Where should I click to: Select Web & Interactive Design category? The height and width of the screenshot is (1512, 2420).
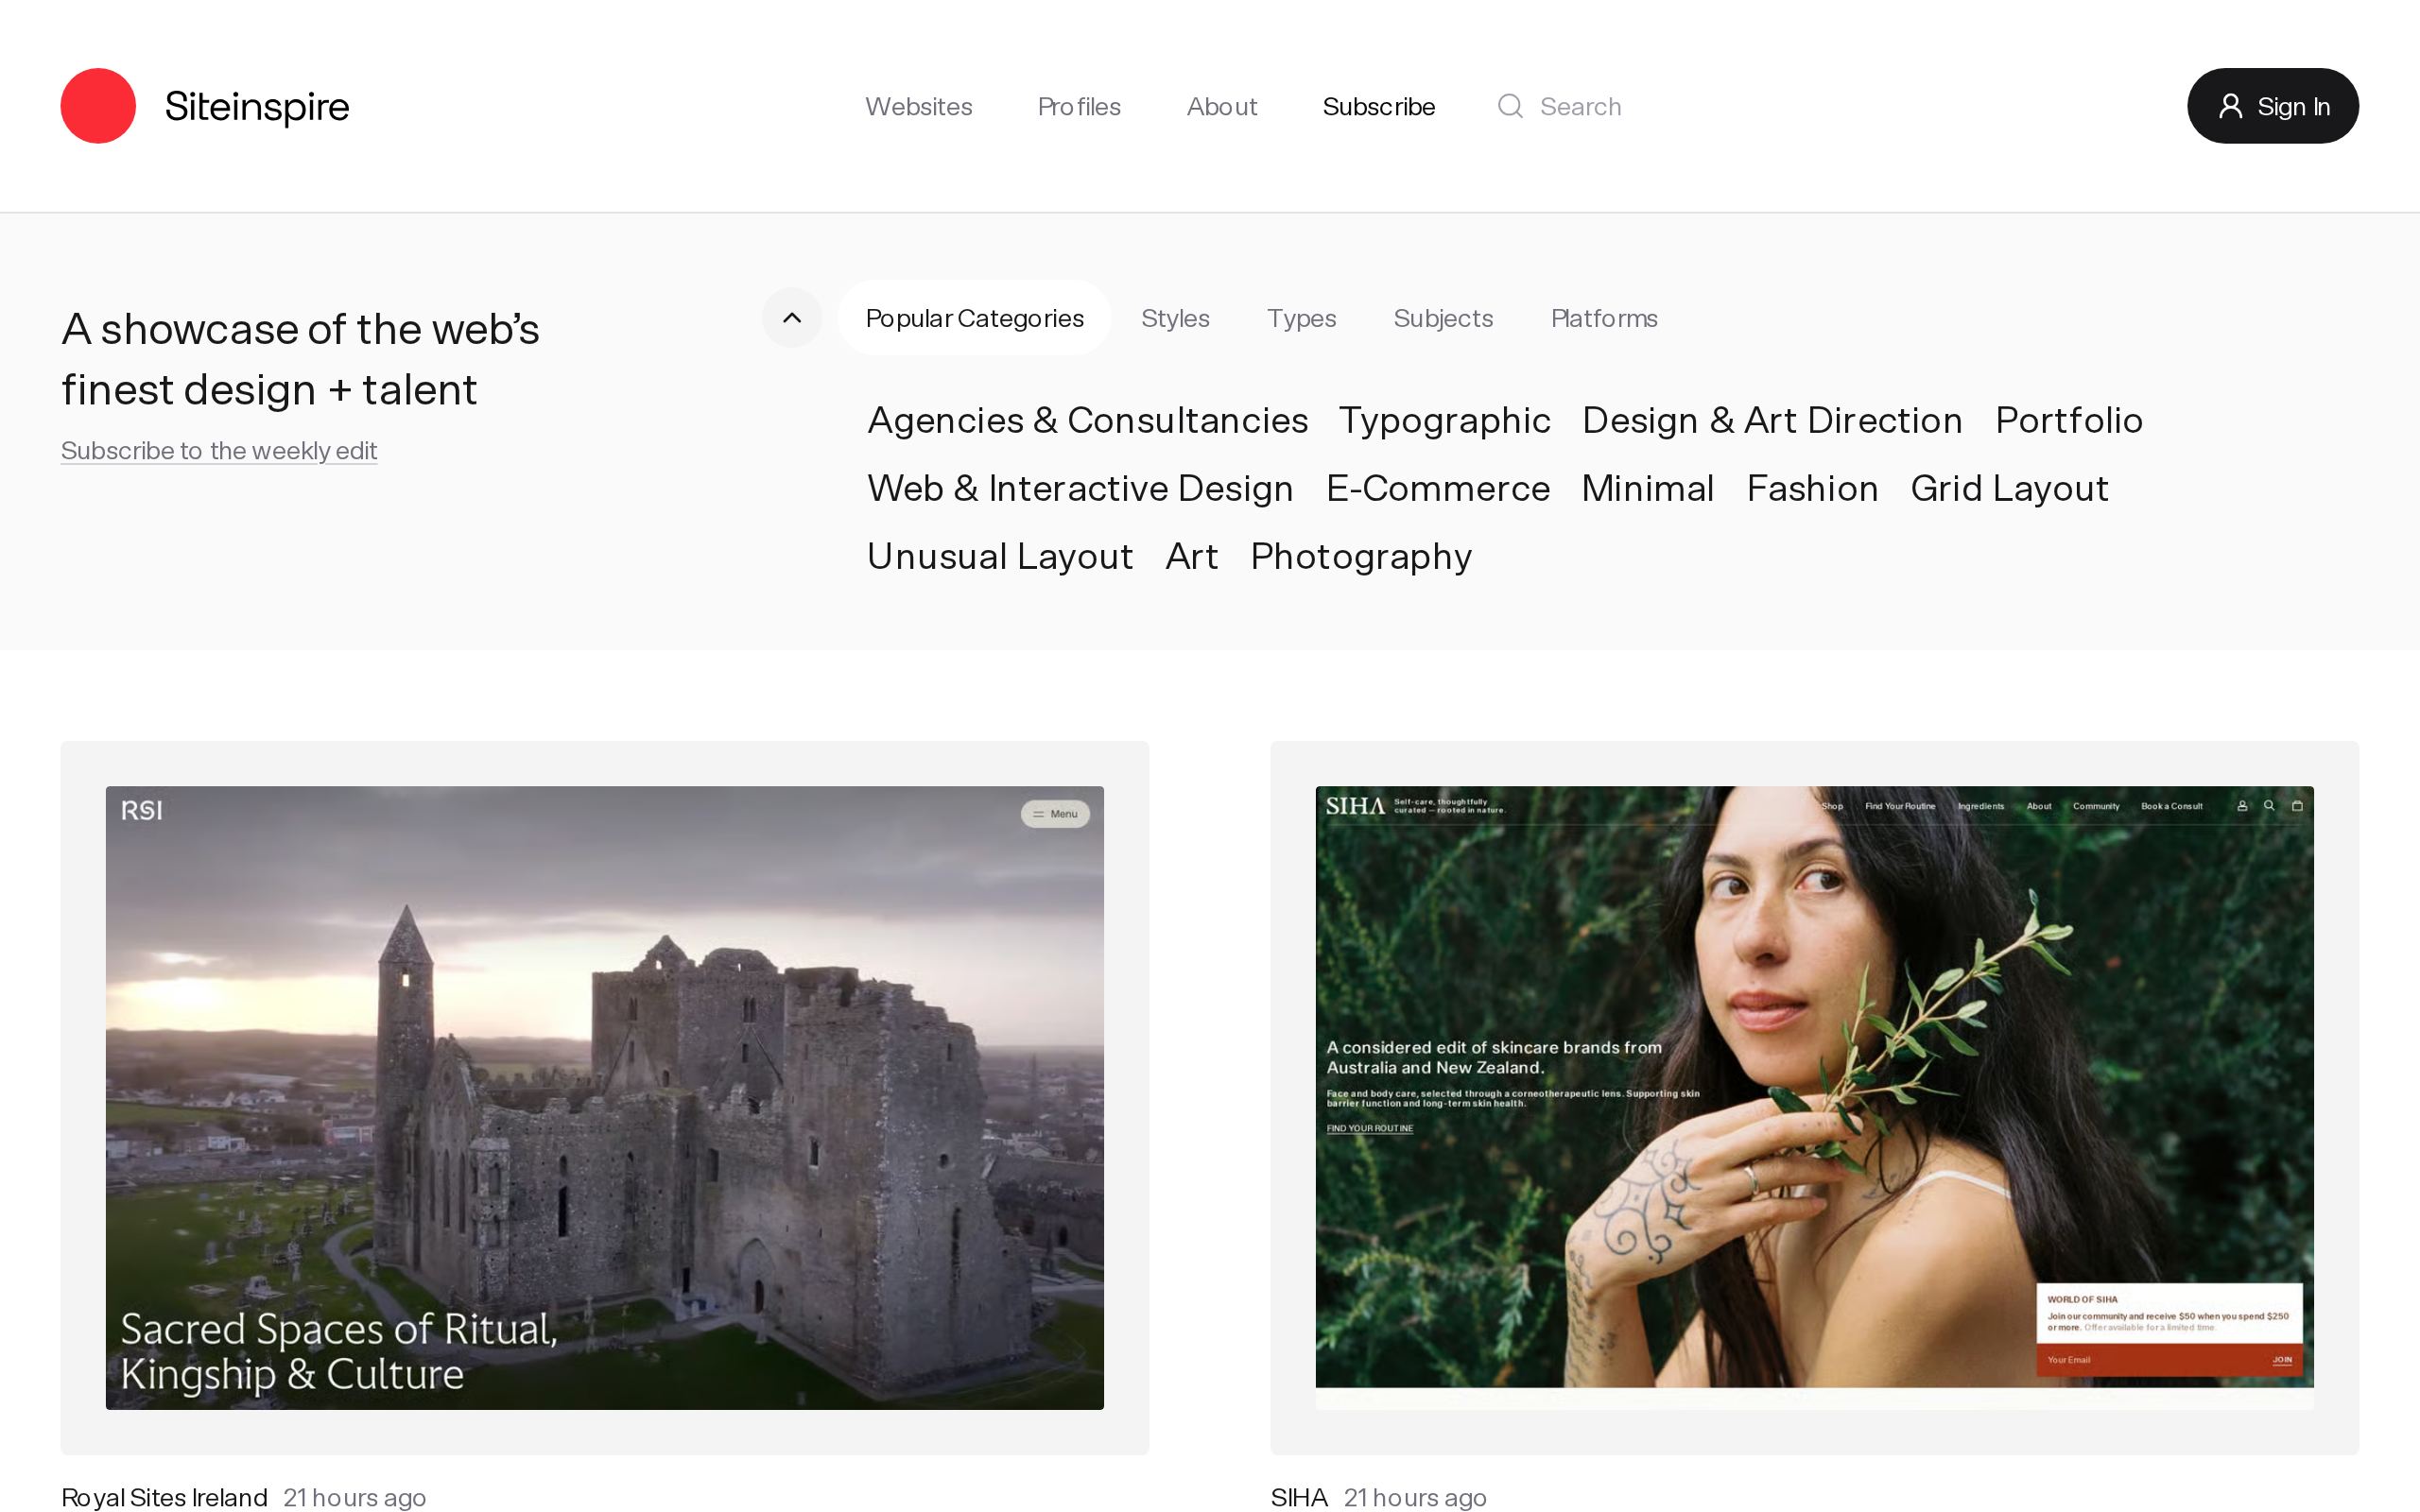pos(1080,488)
